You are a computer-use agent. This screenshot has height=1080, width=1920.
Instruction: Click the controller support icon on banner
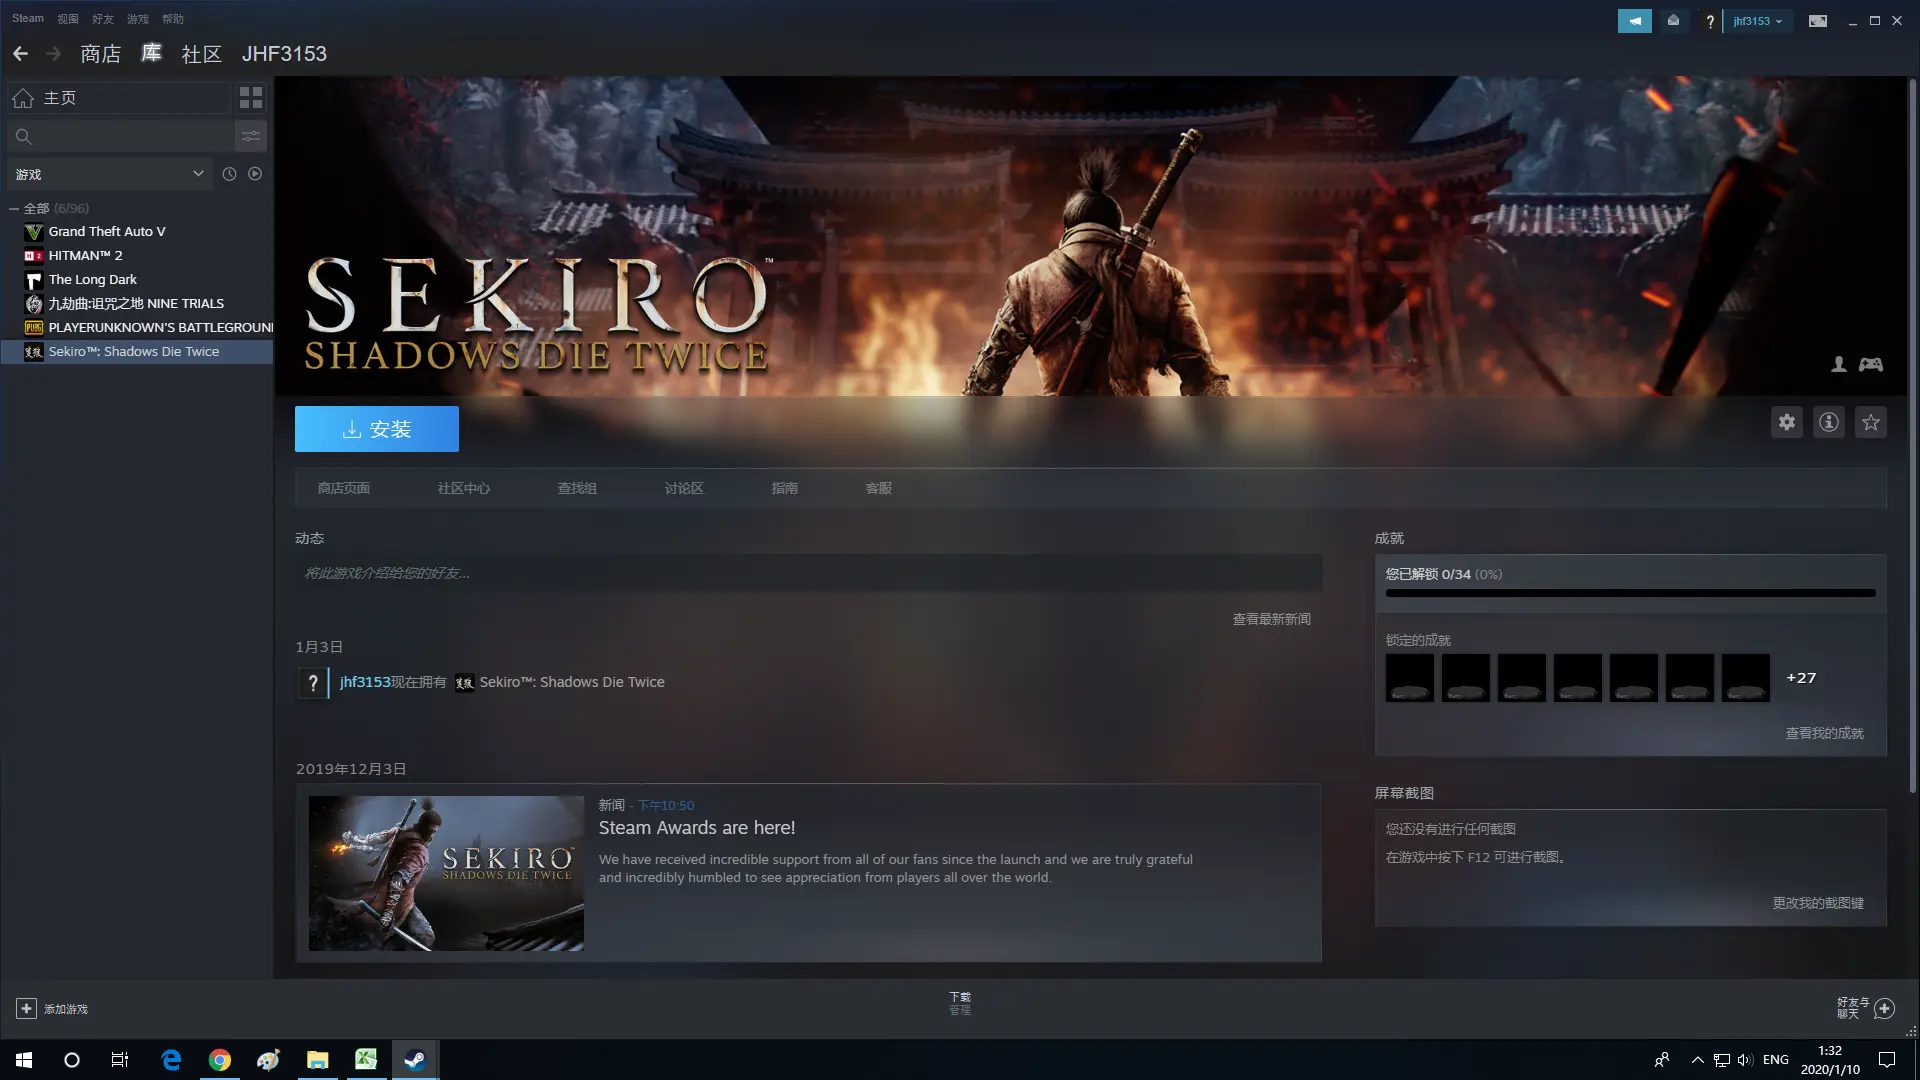(1871, 365)
